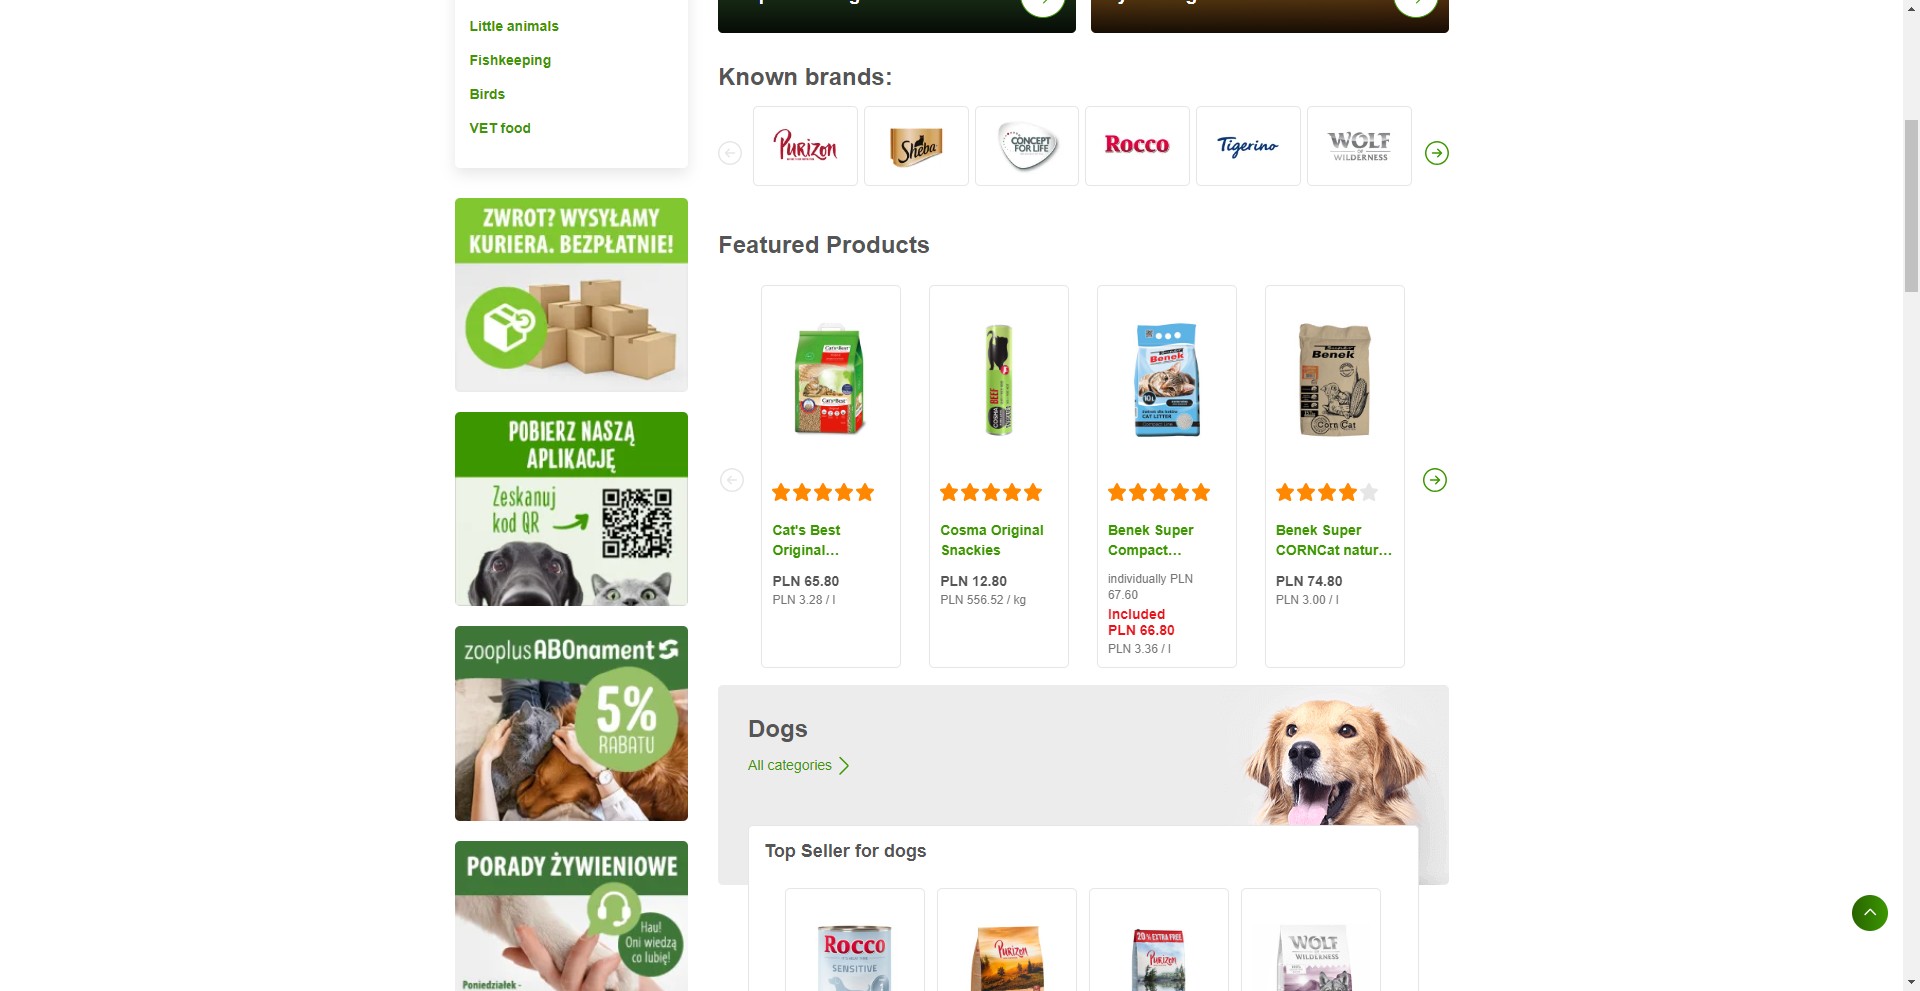
Task: Jump back to top with green arrow
Action: pyautogui.click(x=1870, y=913)
